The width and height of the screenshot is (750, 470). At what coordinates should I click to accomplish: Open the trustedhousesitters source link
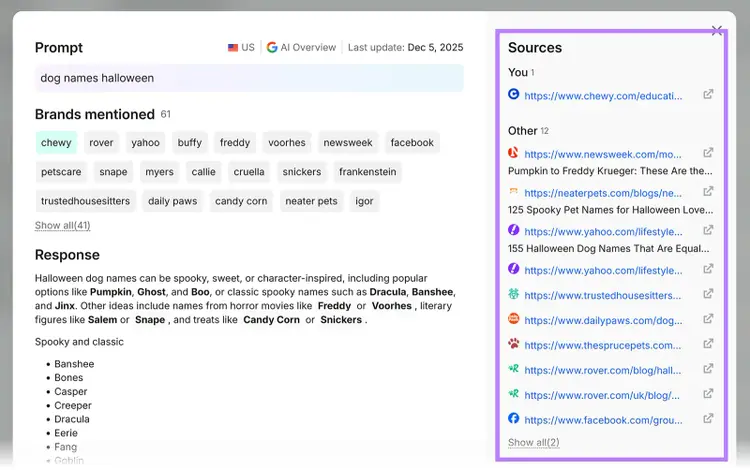click(x=602, y=295)
